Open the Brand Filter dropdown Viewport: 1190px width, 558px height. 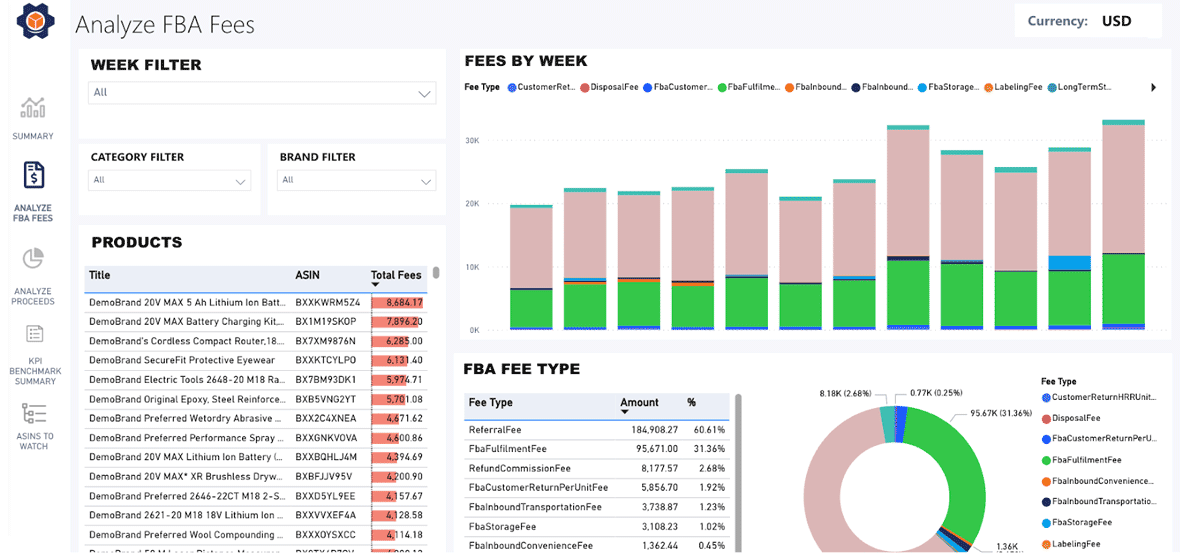(427, 182)
